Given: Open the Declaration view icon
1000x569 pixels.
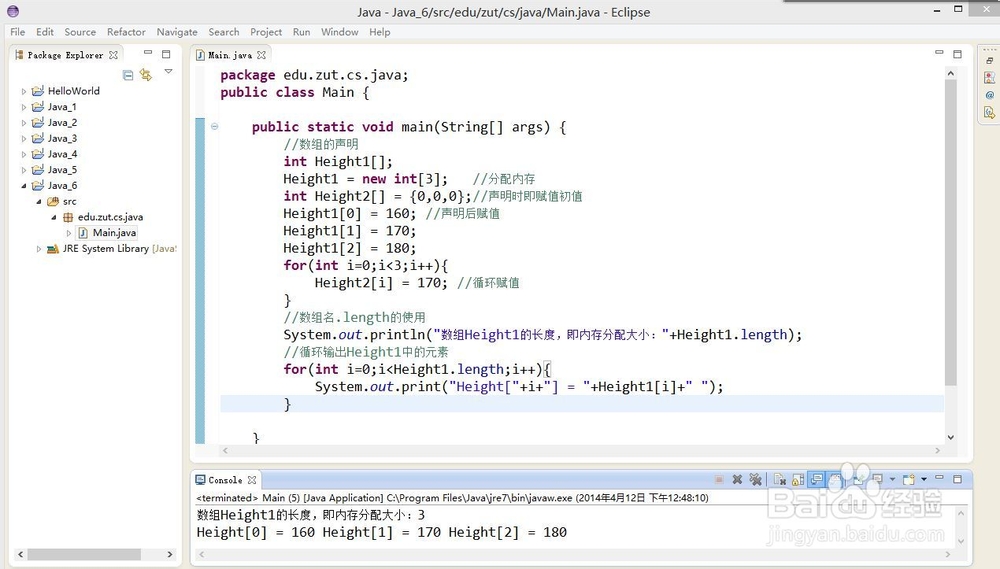Looking at the screenshot, I should 989,113.
